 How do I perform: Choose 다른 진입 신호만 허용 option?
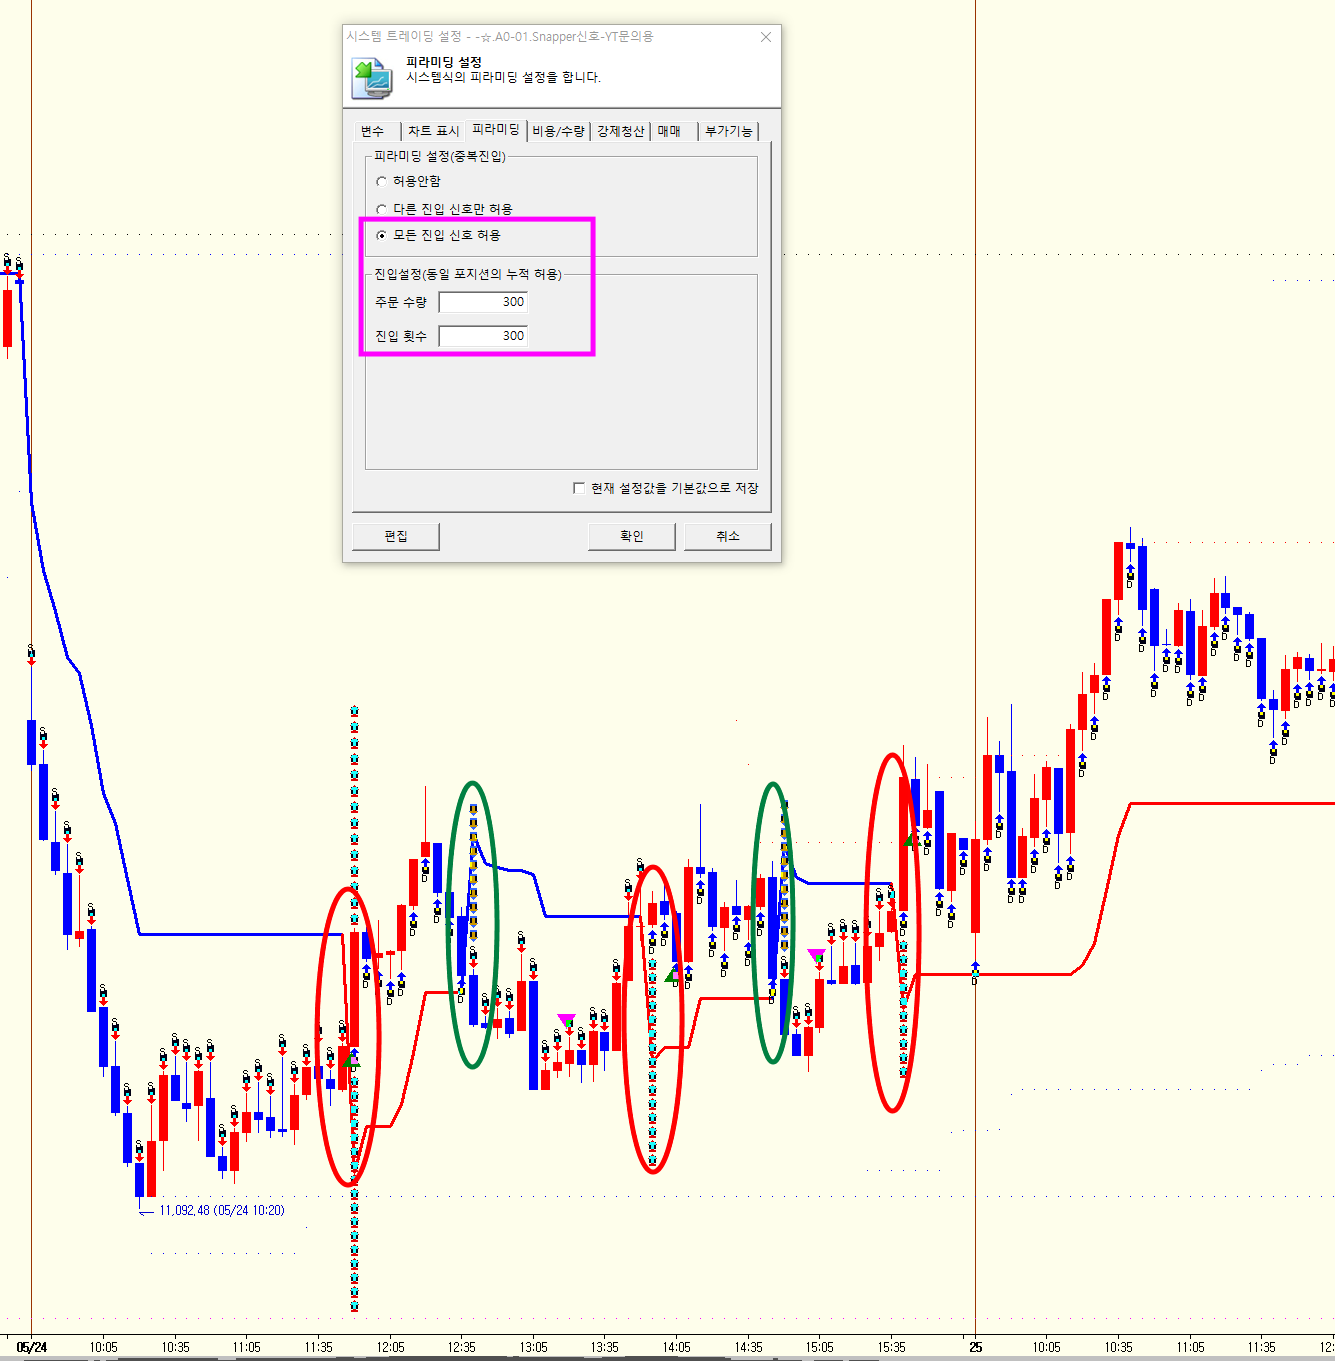[381, 209]
